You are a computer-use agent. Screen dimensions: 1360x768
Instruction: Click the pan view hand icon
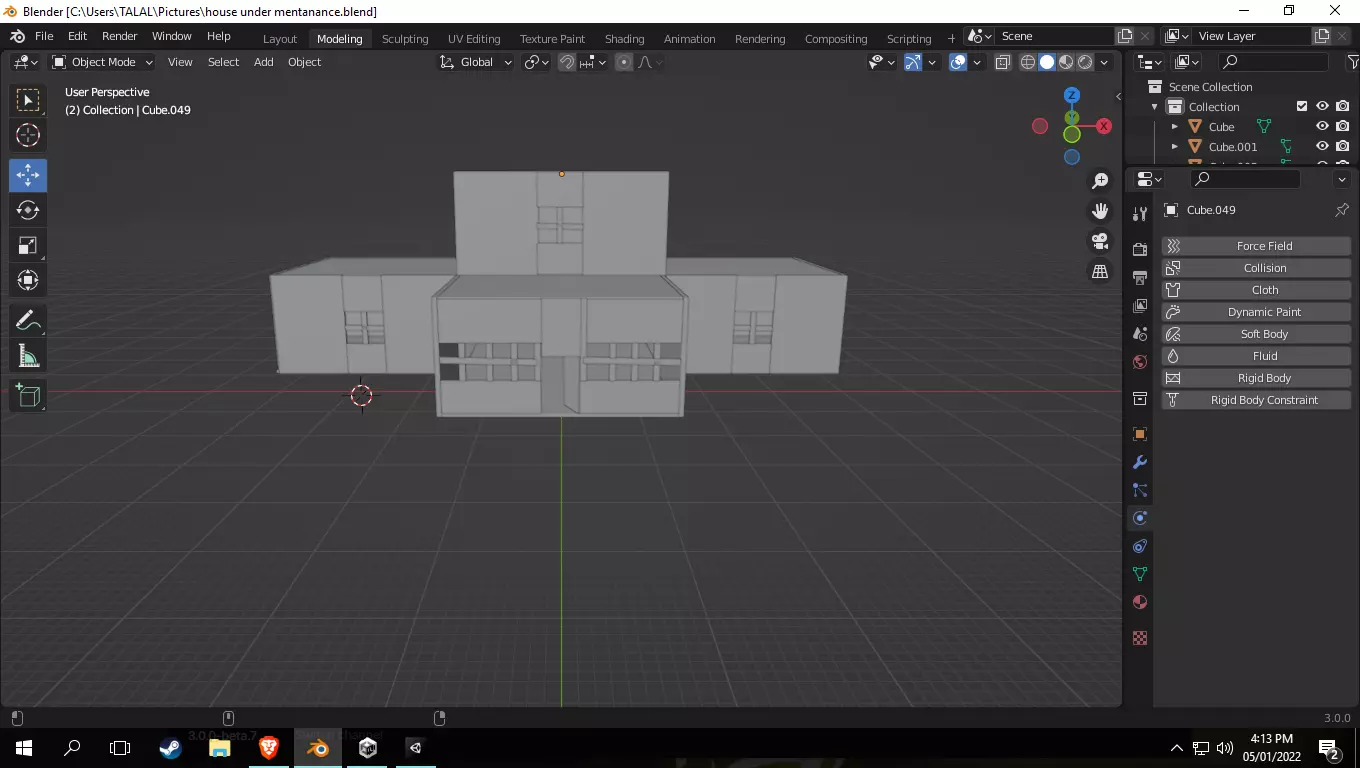(1100, 211)
